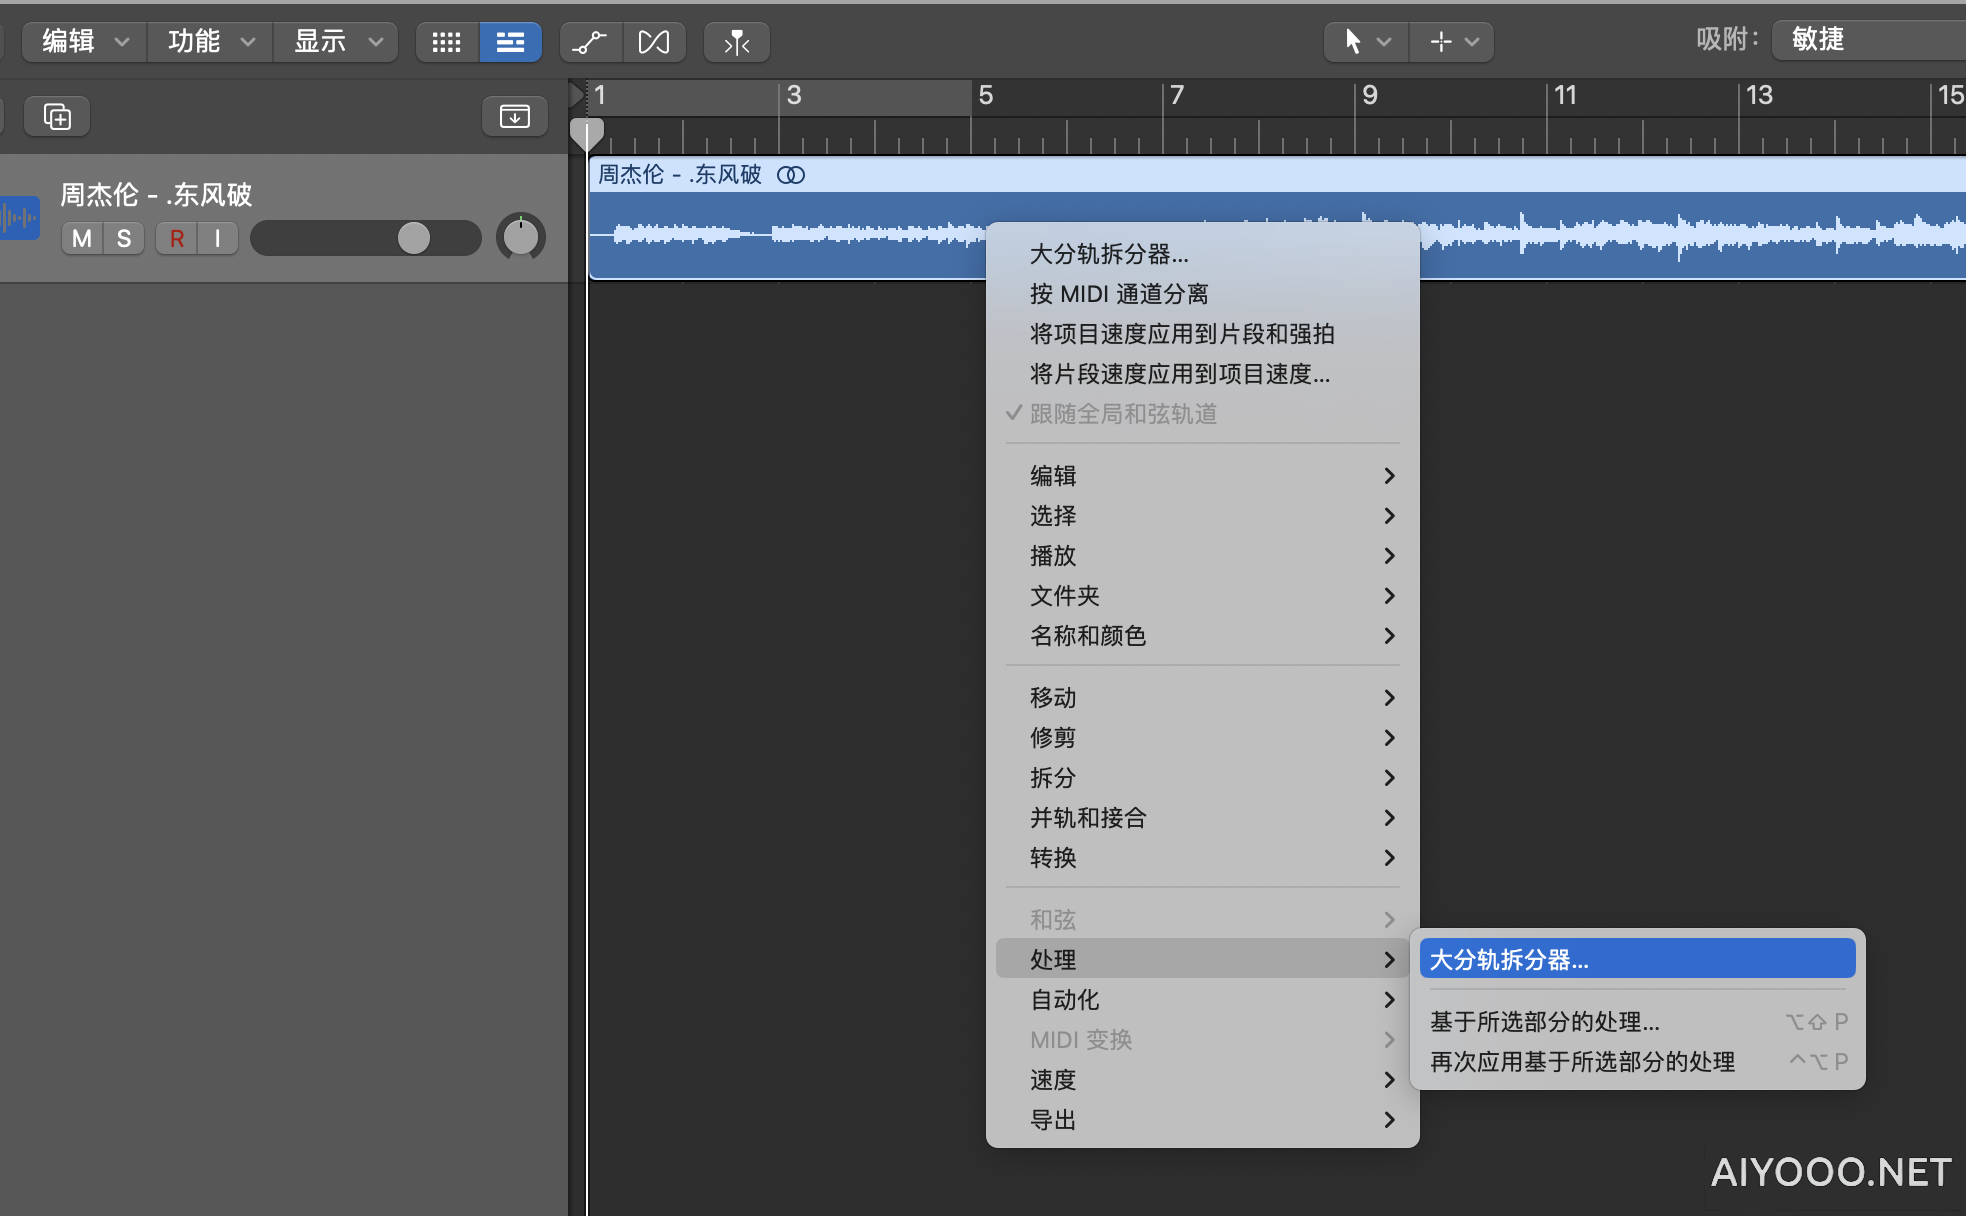This screenshot has height=1216, width=1966.
Task: Click the playhead marker at bar 1
Action: tap(587, 134)
